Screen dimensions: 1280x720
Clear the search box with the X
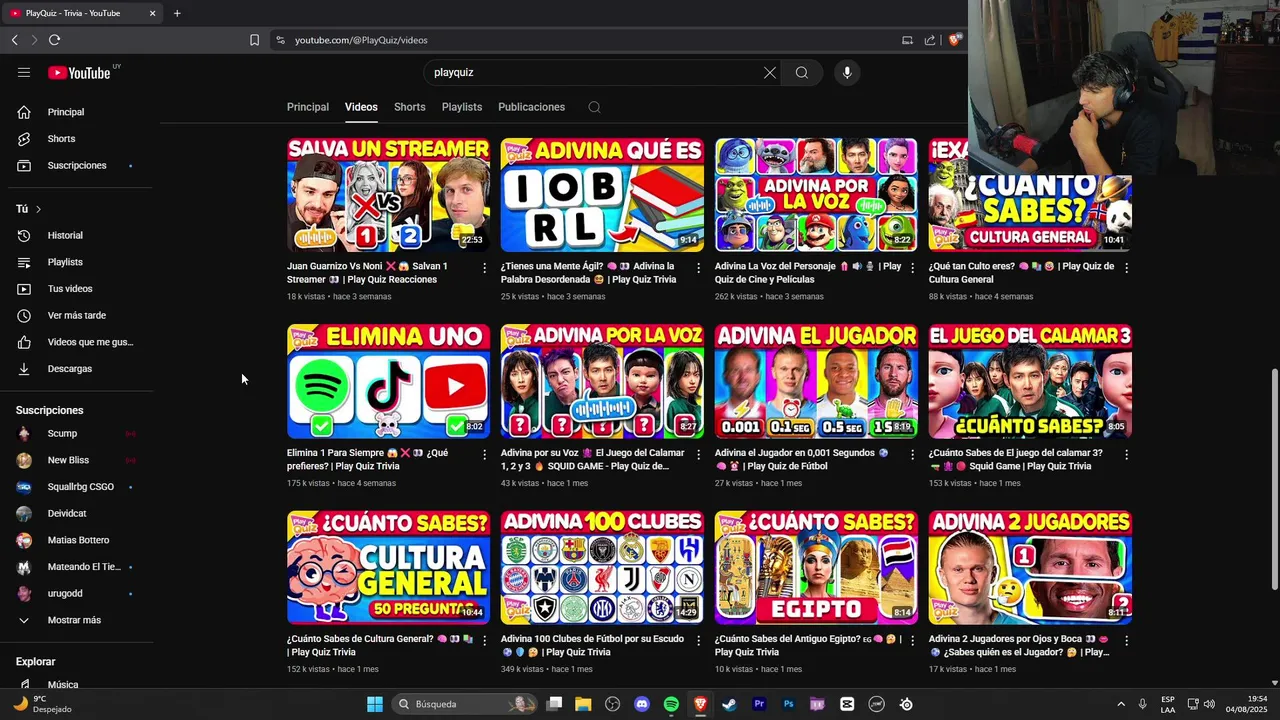770,72
